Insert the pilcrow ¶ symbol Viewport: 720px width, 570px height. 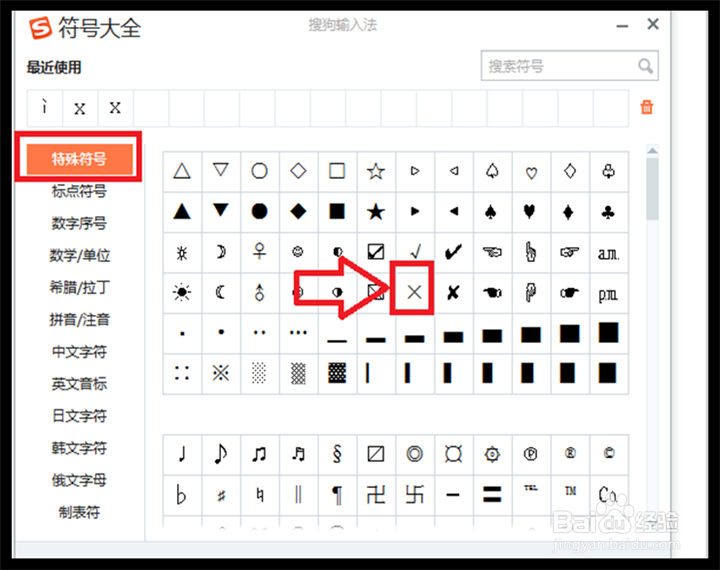[x=337, y=495]
